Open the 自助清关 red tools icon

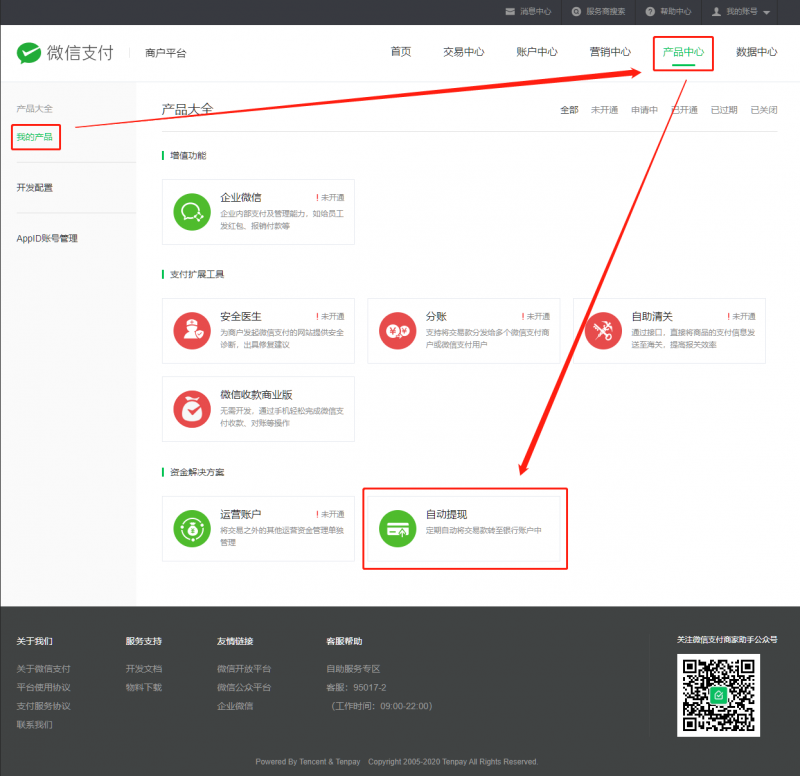click(x=603, y=331)
